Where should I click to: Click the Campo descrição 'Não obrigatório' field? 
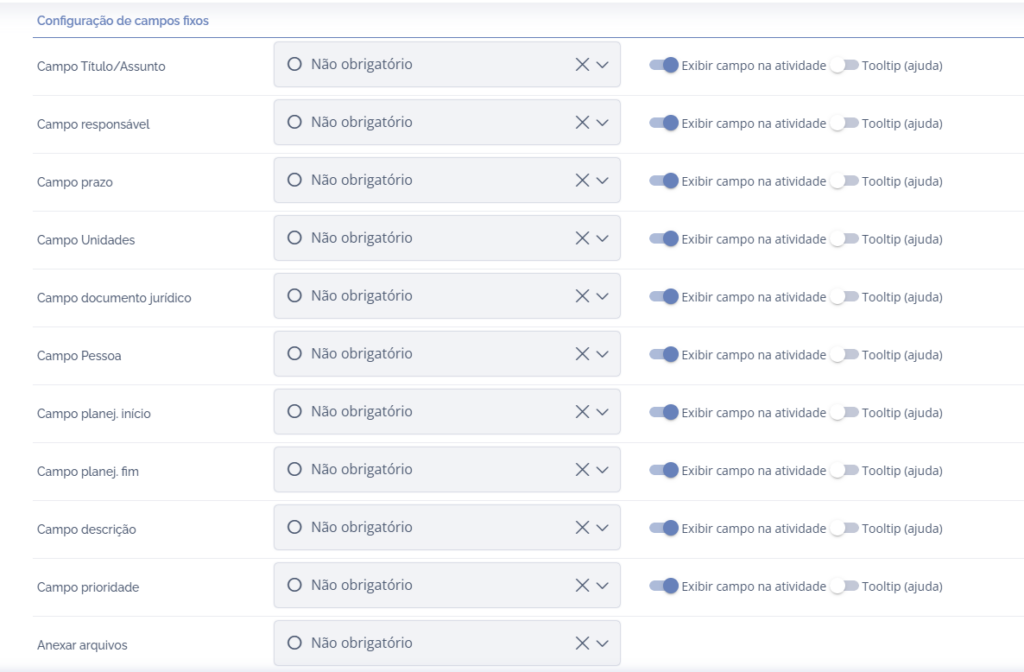click(x=420, y=528)
